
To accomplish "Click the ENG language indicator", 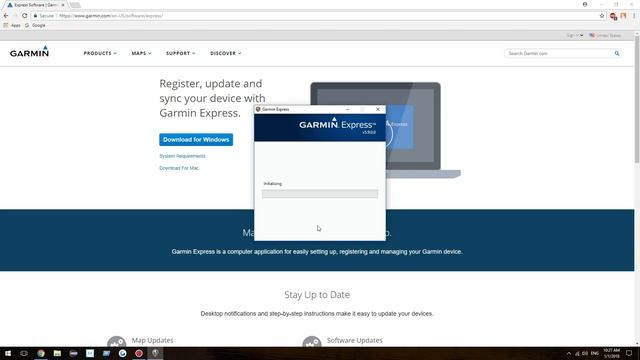I will 595,353.
